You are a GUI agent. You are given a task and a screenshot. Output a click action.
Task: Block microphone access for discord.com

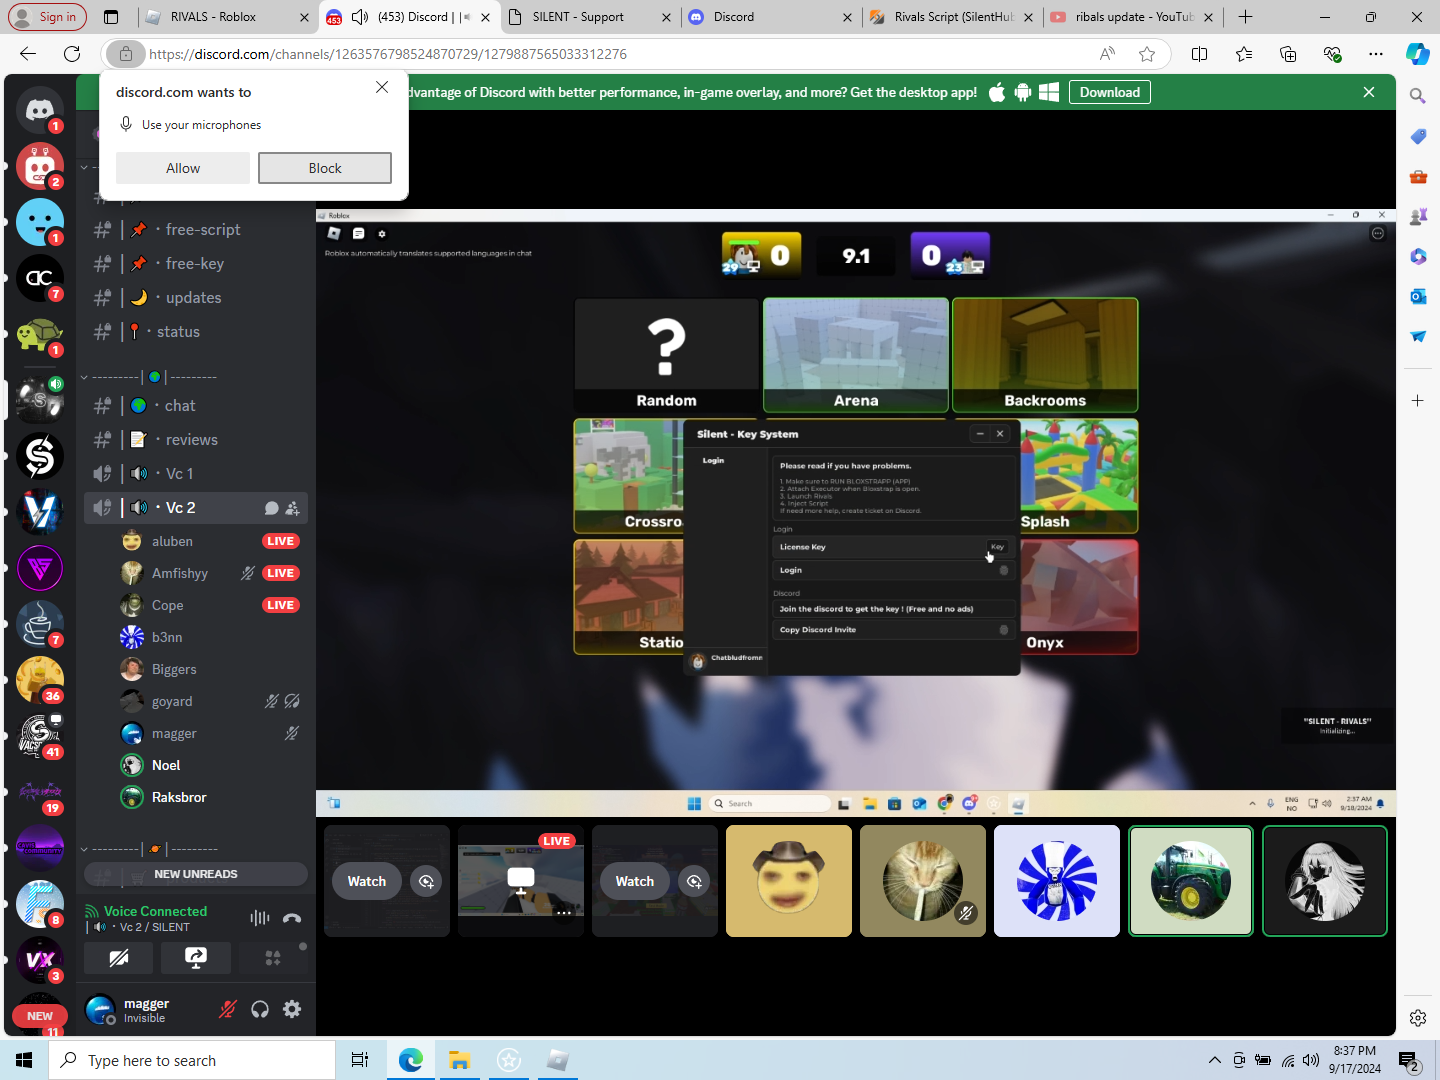(x=325, y=168)
